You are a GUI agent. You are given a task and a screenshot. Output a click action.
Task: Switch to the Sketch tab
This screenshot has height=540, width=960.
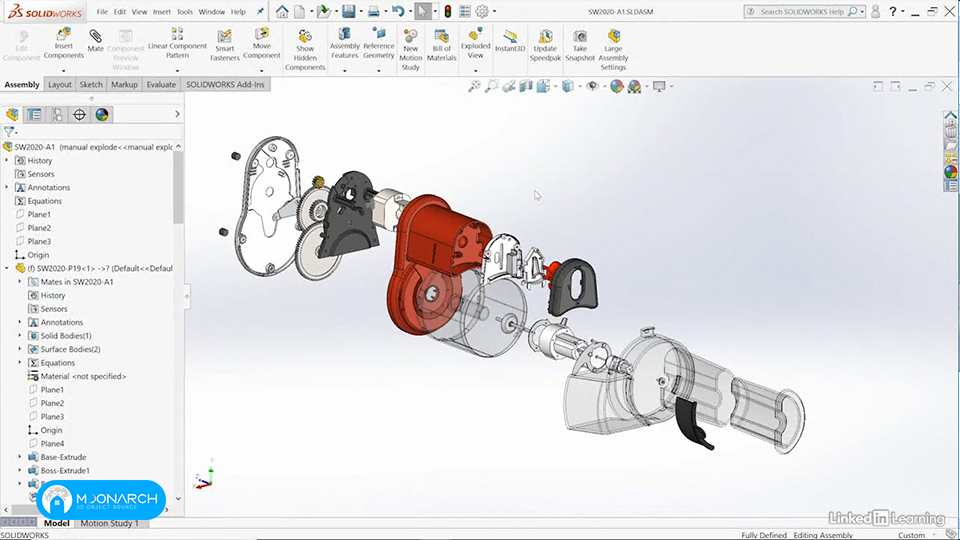tap(91, 84)
